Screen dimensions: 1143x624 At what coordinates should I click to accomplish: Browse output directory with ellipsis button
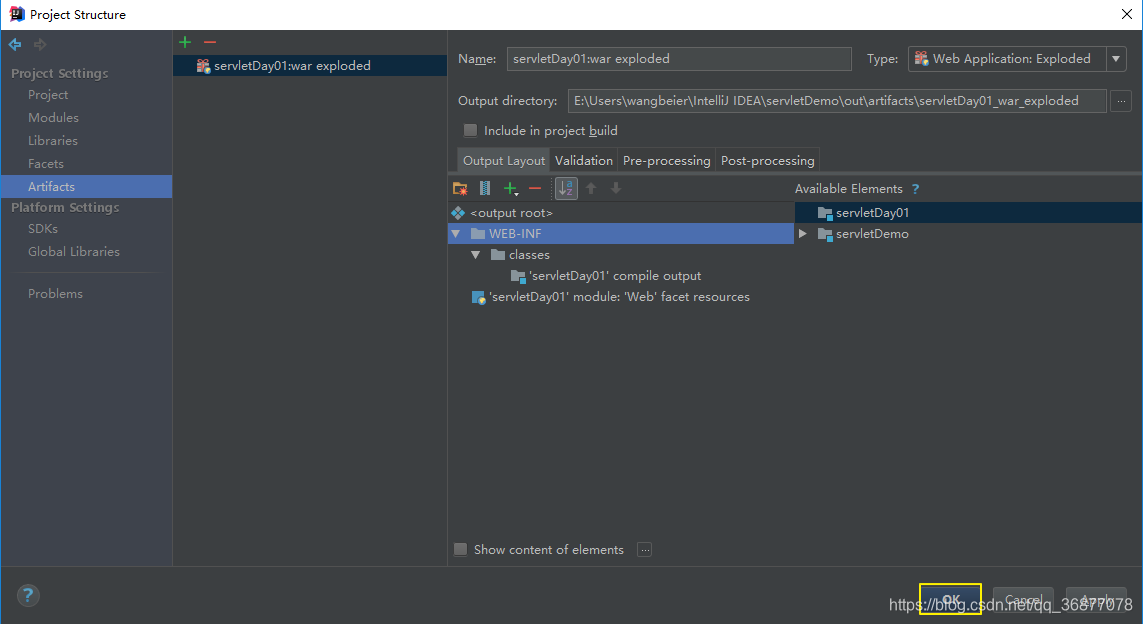coord(1121,101)
